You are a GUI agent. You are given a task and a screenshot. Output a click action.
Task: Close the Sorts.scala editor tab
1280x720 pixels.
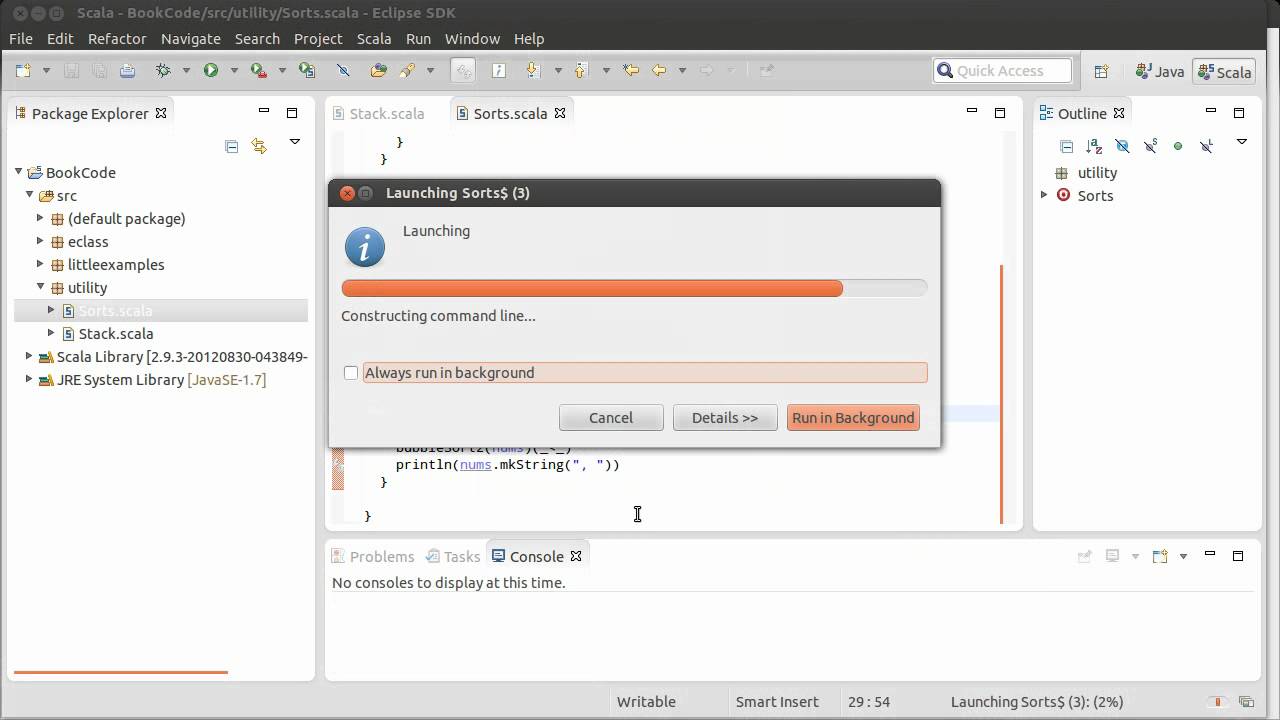560,113
